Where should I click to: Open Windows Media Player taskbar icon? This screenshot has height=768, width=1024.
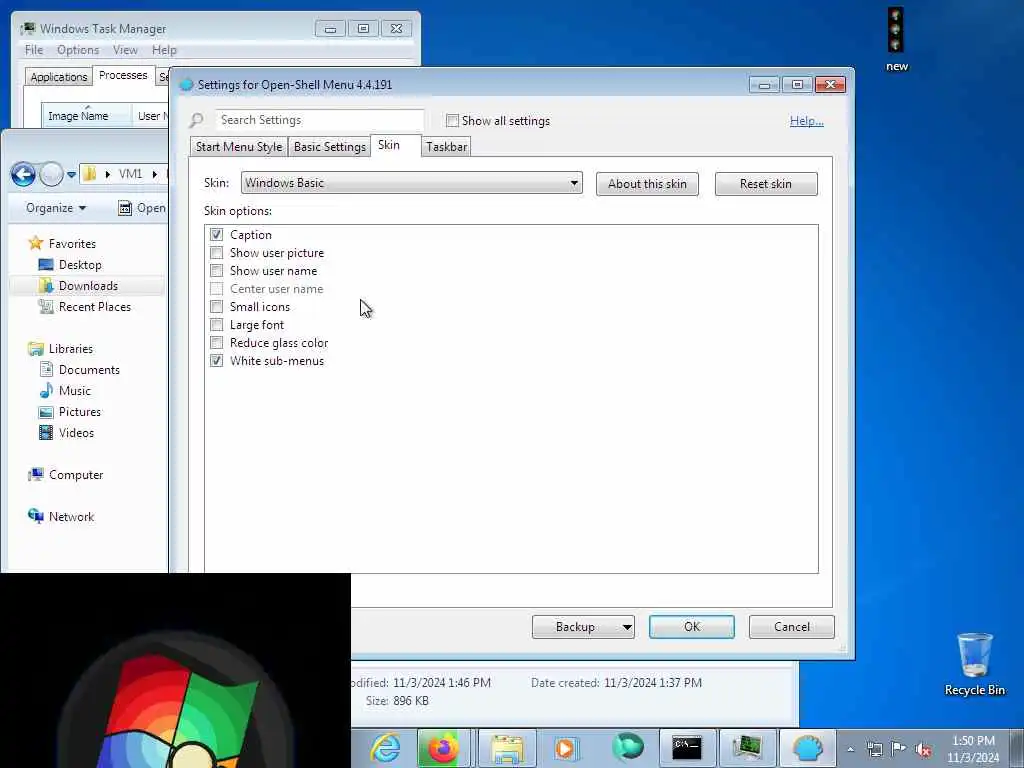[566, 748]
